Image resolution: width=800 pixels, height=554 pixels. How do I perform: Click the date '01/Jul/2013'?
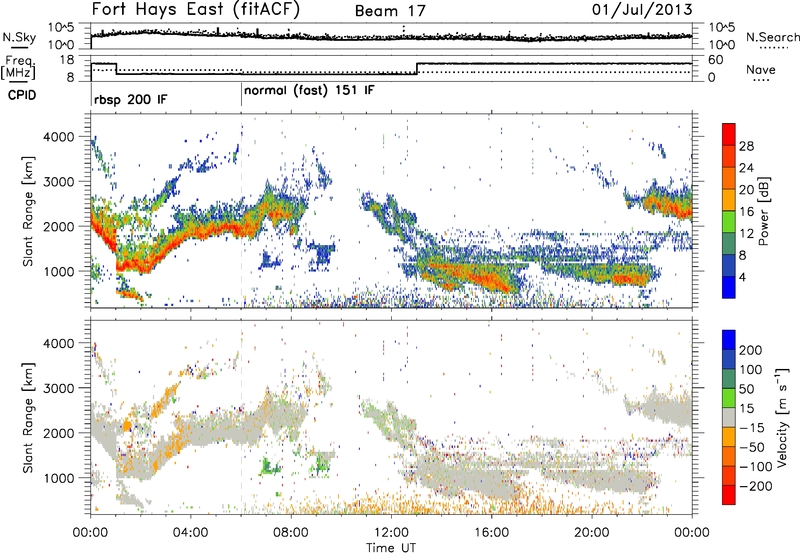click(x=642, y=10)
